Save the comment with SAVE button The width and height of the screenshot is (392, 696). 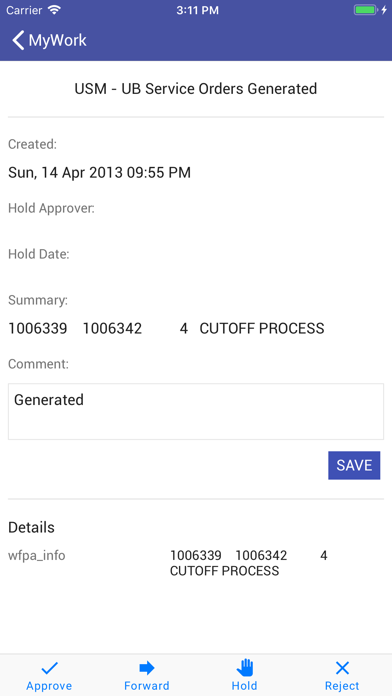(x=354, y=465)
